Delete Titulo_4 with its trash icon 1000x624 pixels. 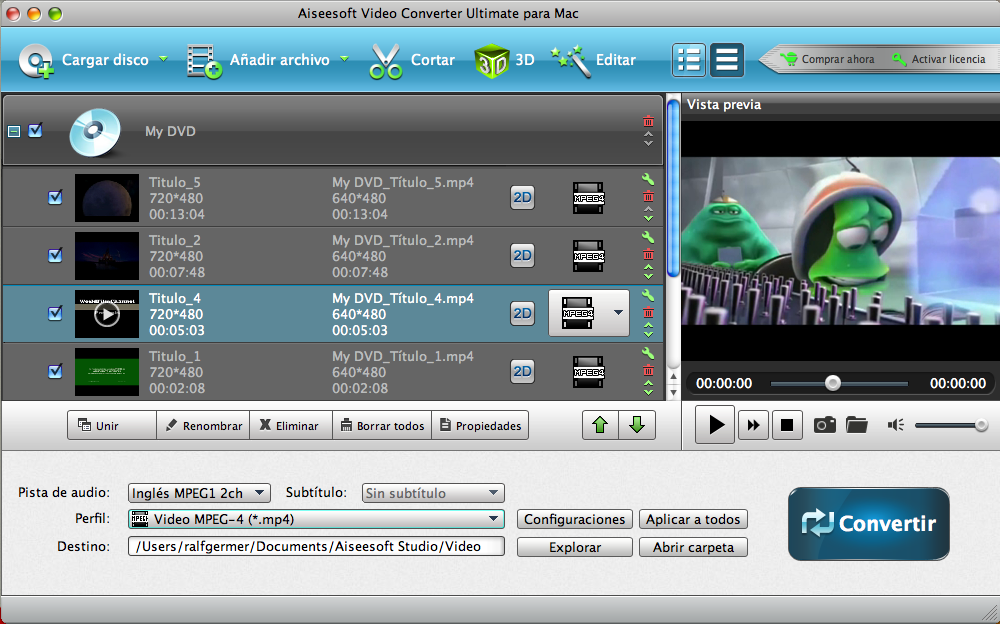(x=648, y=313)
